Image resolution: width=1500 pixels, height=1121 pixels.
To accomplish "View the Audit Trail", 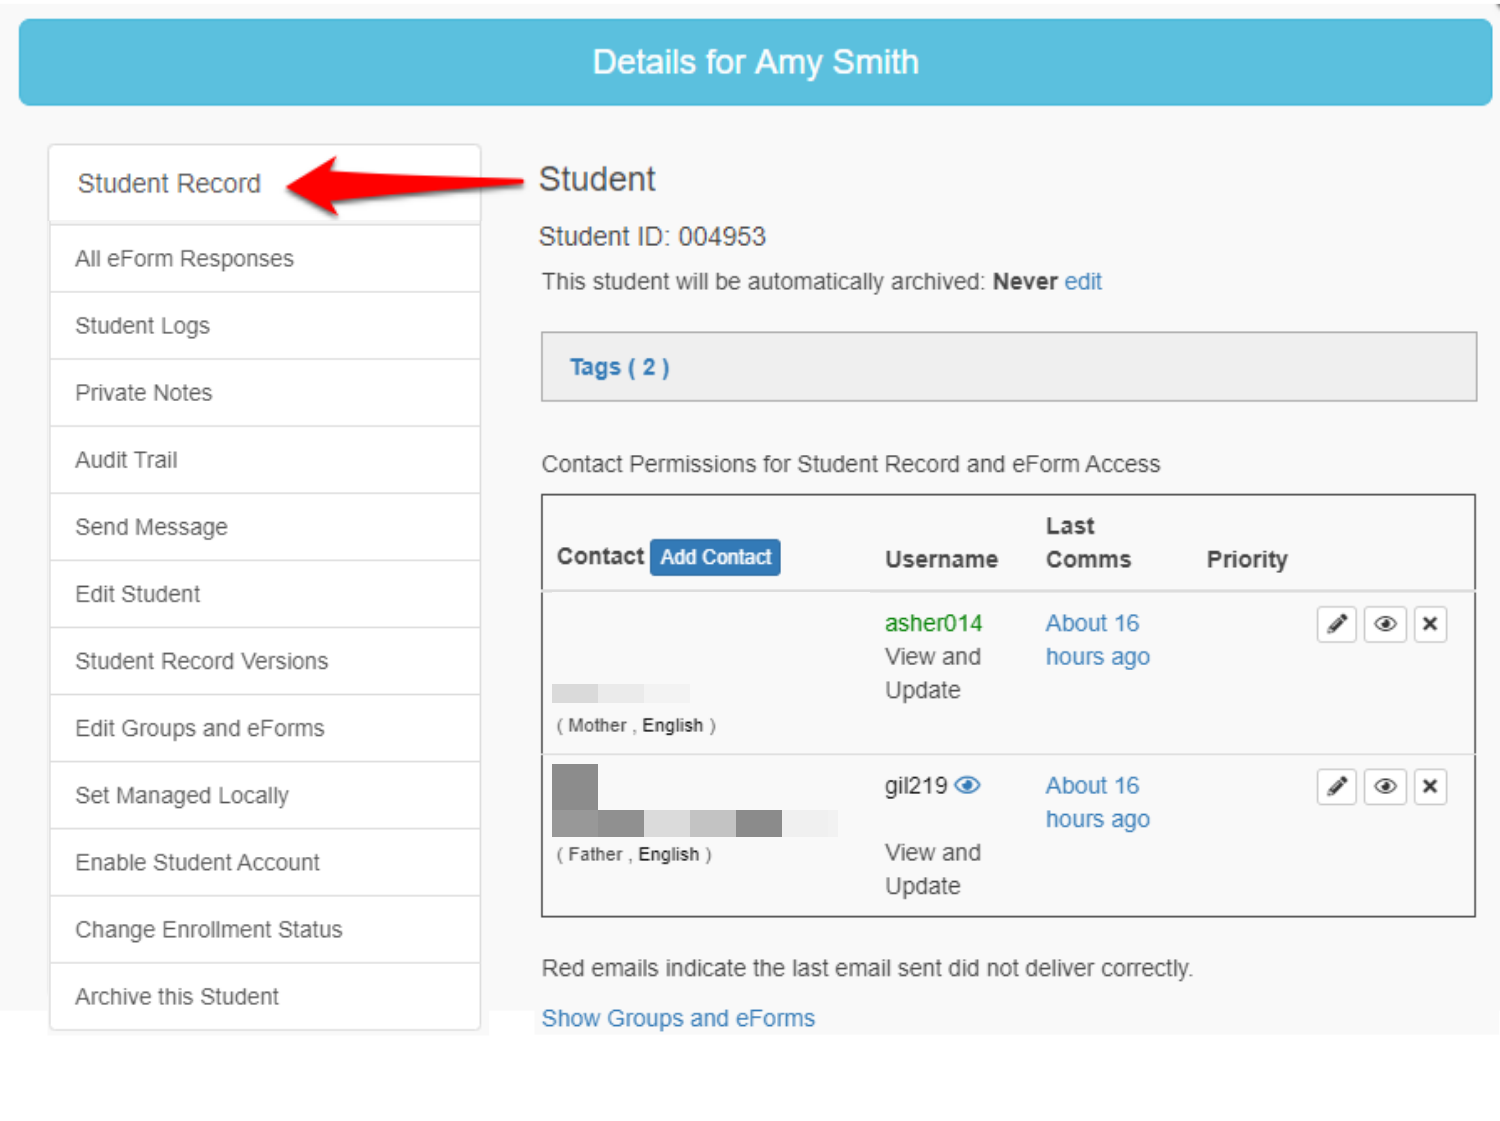I will [x=126, y=460].
